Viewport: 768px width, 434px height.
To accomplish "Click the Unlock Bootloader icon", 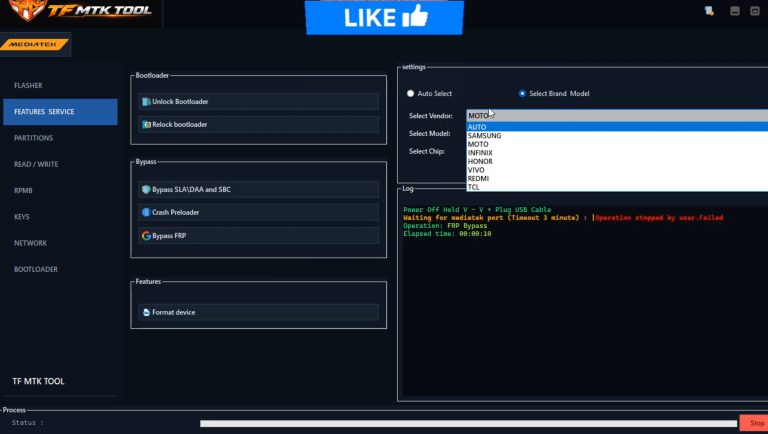I will click(x=146, y=101).
